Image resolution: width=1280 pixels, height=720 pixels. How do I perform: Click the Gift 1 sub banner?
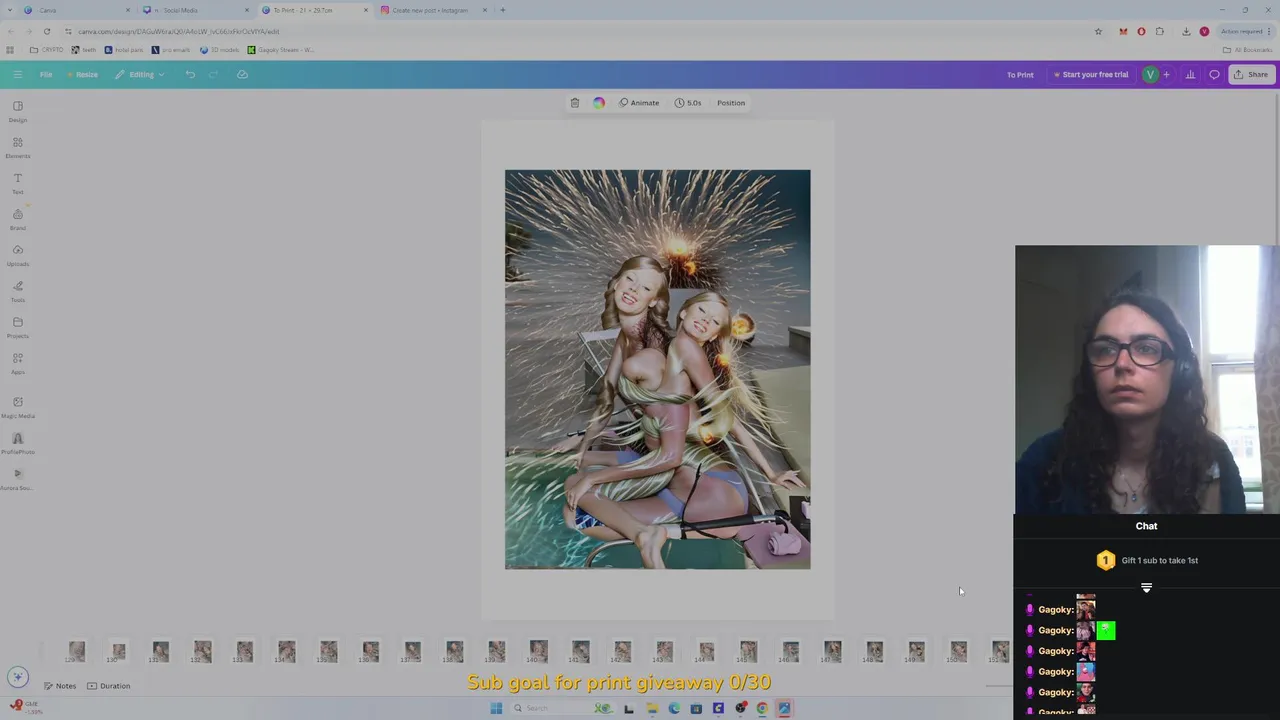(1147, 561)
